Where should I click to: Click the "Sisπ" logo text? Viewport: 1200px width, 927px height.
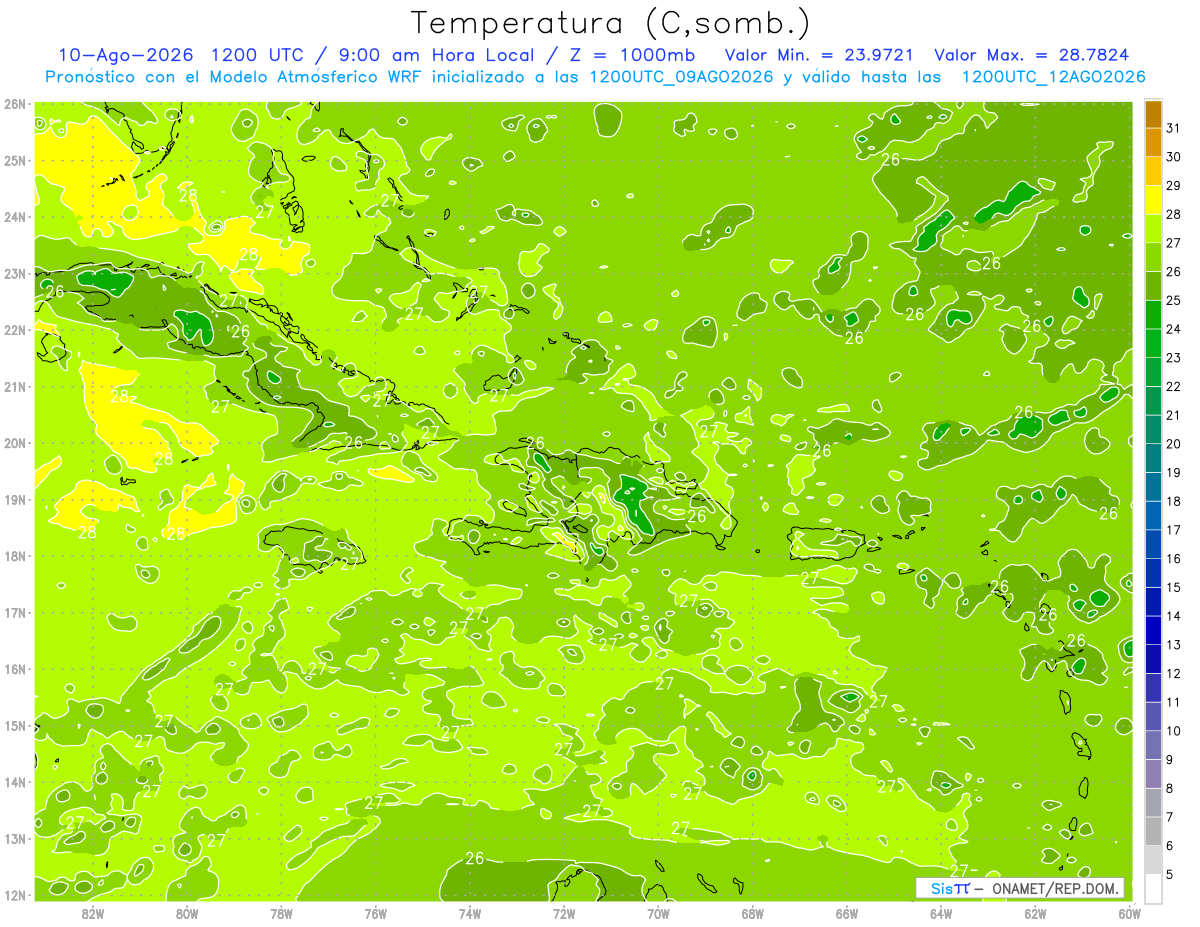(950, 888)
